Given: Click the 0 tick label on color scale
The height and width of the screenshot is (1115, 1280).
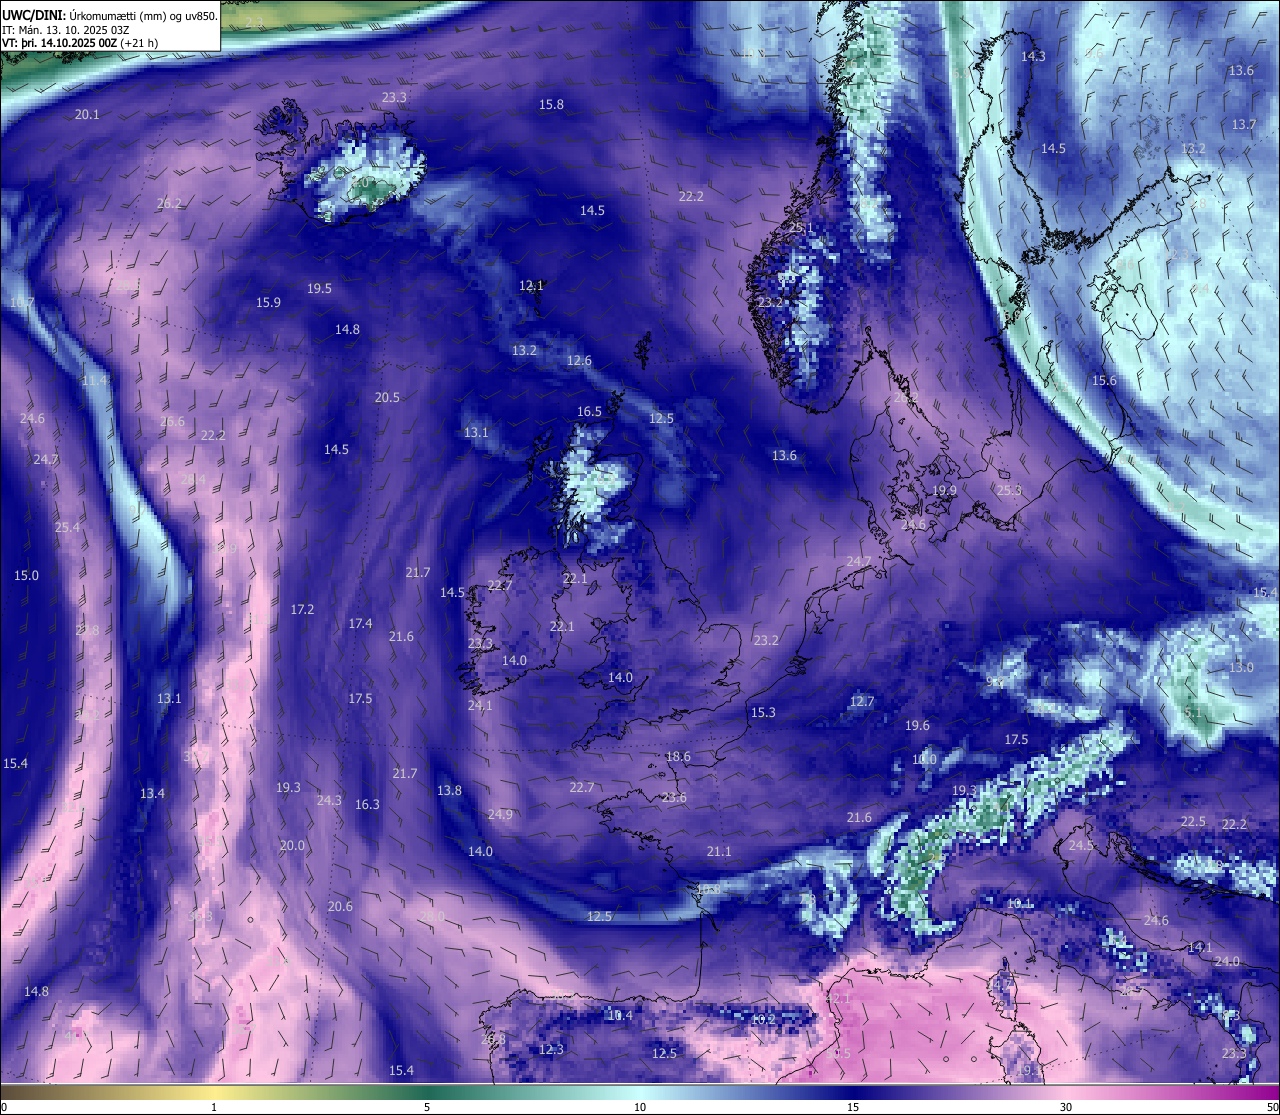Looking at the screenshot, I should click(x=4, y=1107).
